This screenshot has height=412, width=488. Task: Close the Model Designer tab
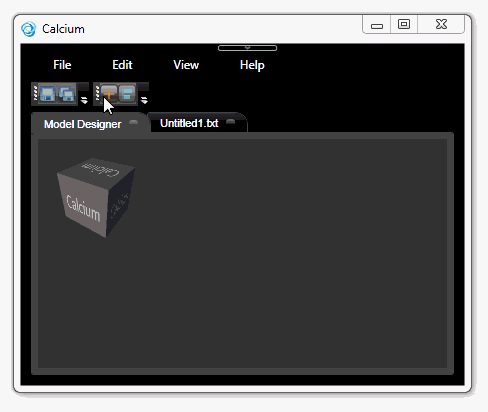tap(134, 122)
